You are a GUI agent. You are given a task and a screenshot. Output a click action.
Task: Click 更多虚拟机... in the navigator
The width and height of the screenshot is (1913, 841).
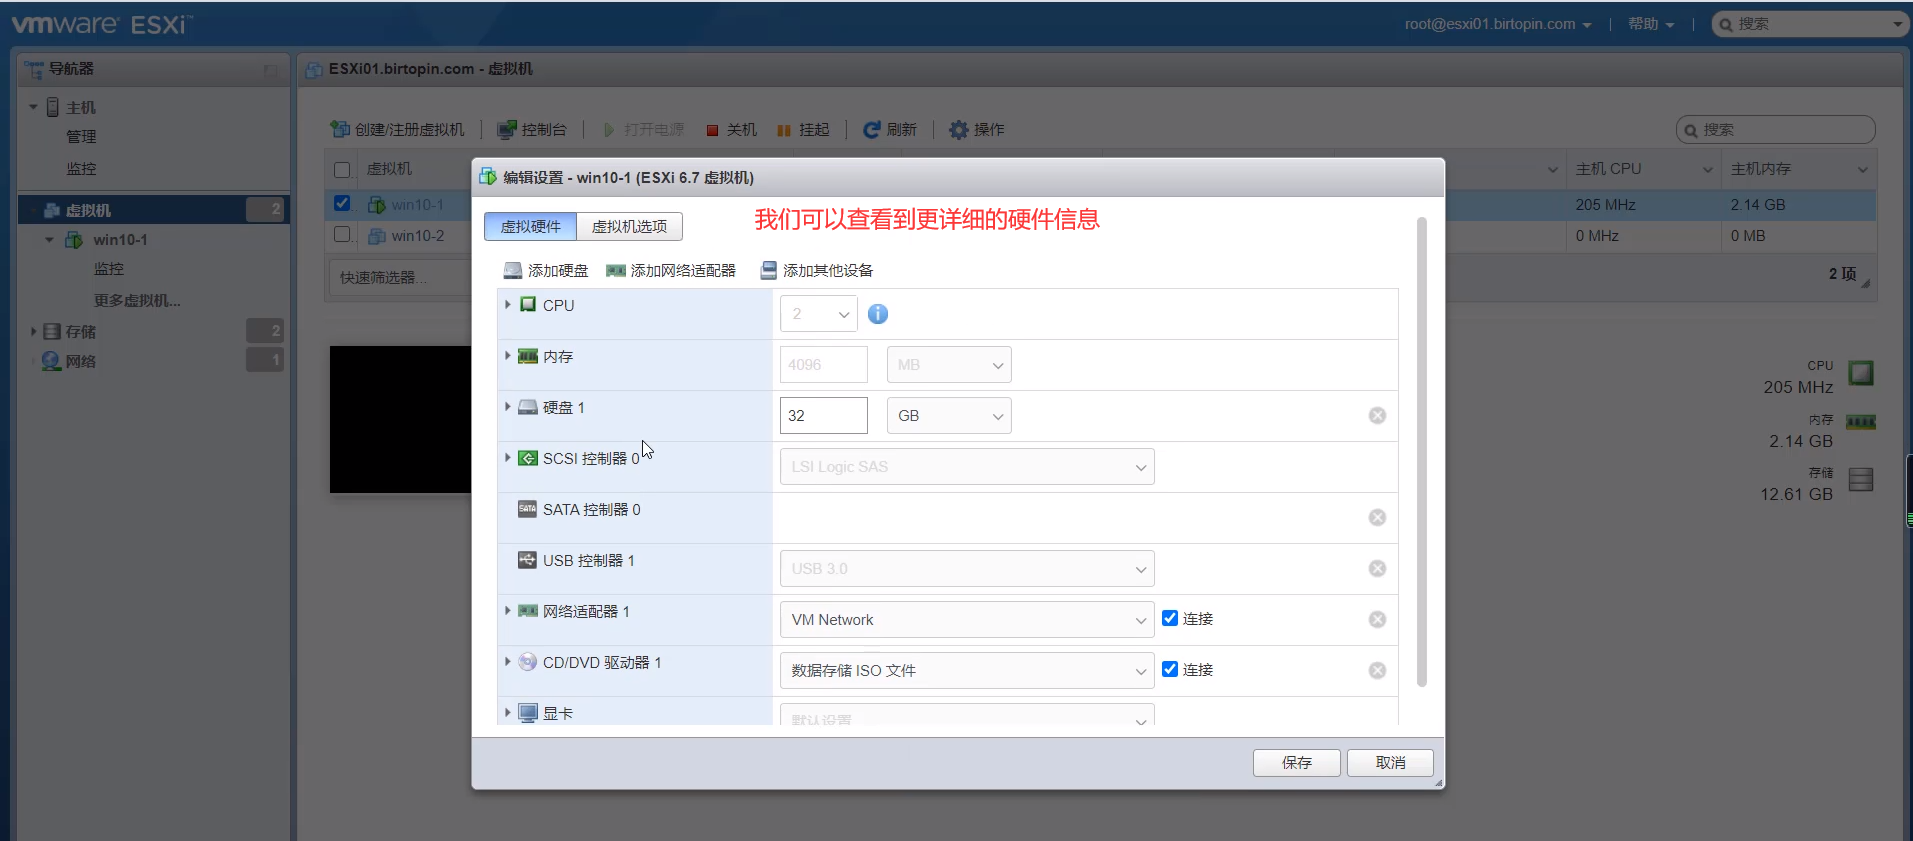137,301
